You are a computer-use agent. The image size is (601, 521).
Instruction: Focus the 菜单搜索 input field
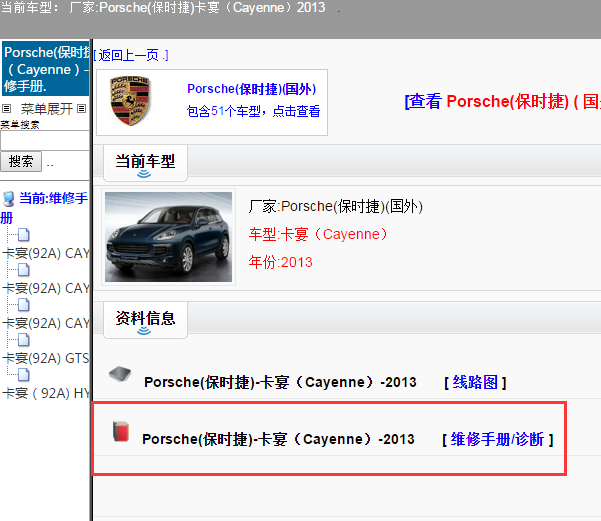(x=45, y=140)
